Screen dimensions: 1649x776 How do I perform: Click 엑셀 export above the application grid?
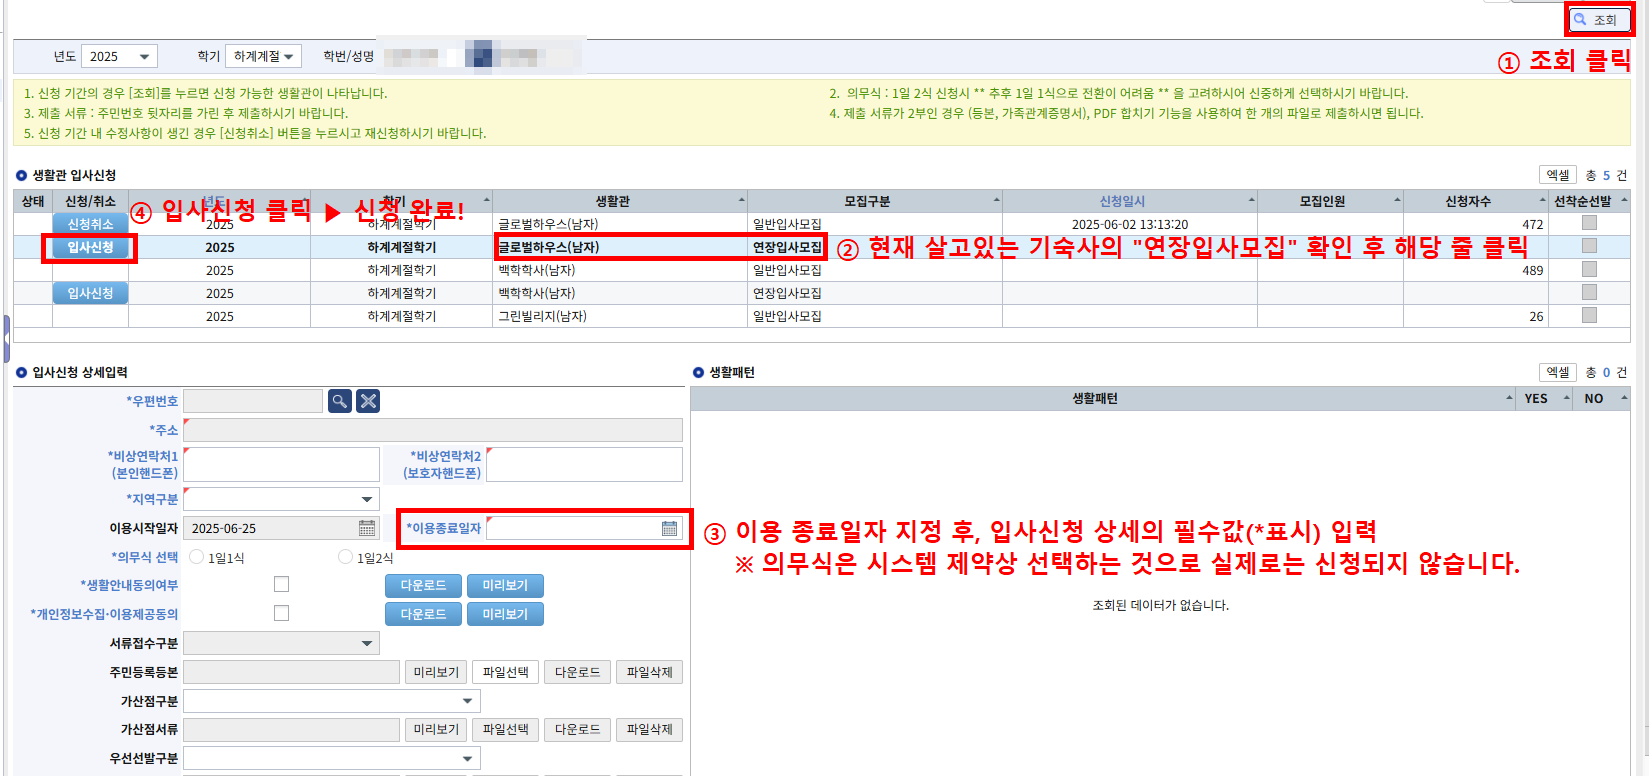[x=1557, y=175]
